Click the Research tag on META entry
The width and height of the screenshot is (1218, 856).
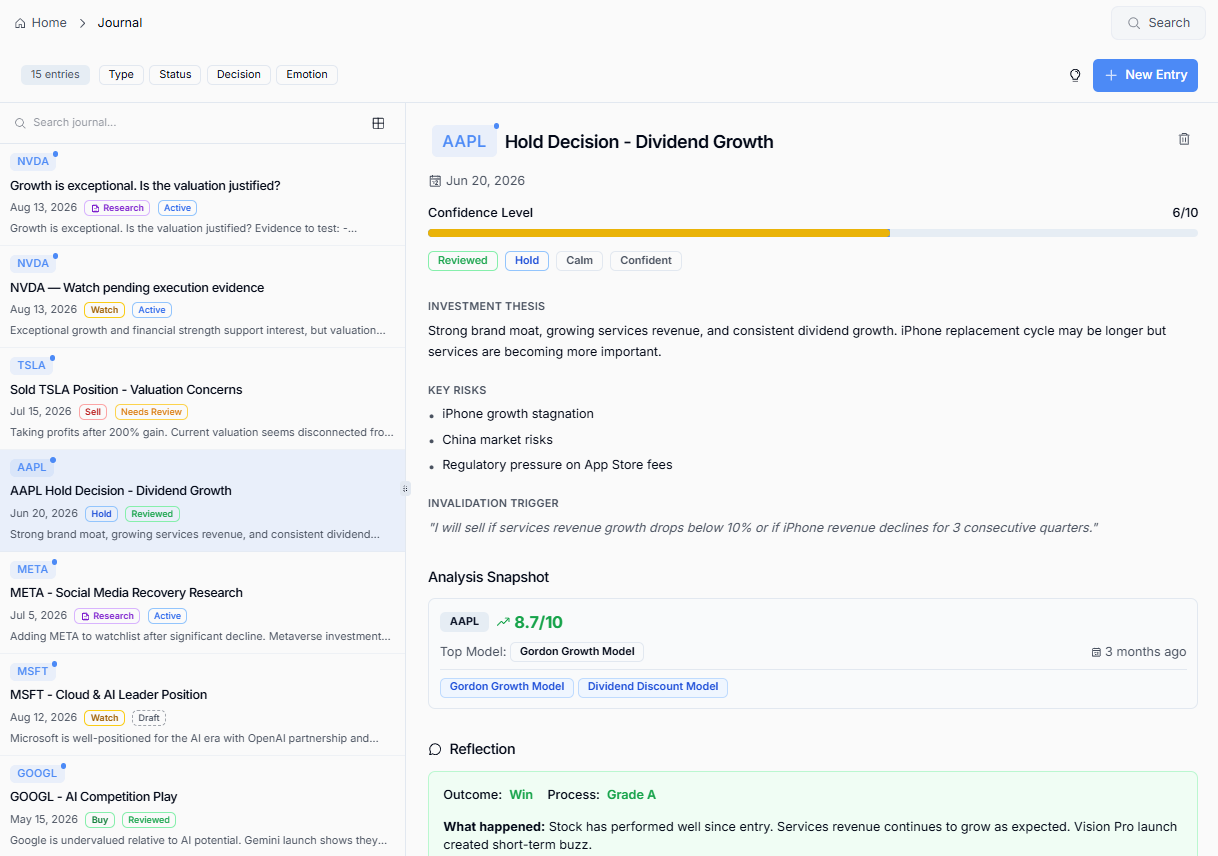(107, 616)
